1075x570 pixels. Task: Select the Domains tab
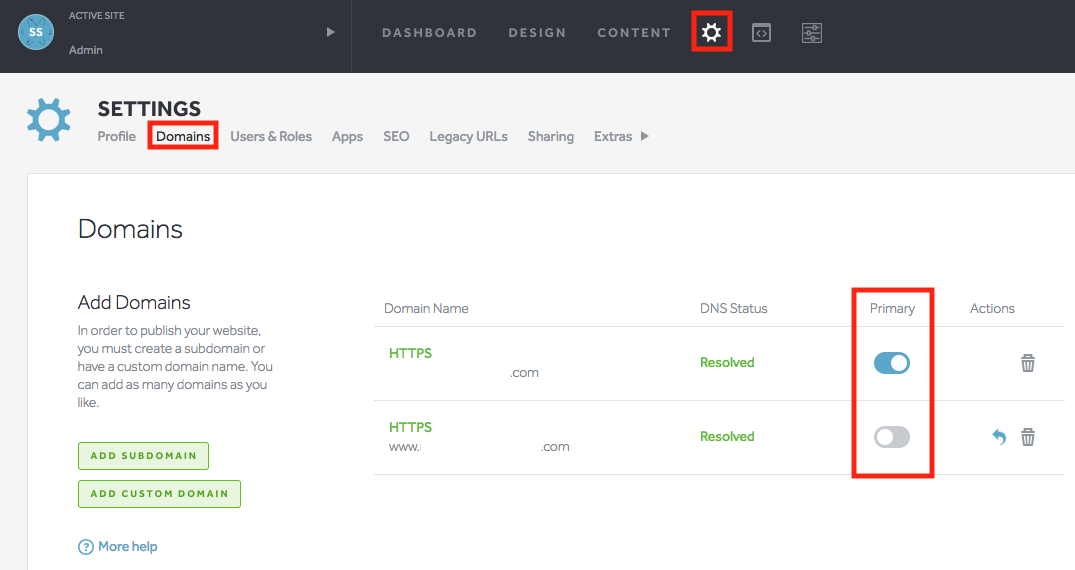[183, 136]
